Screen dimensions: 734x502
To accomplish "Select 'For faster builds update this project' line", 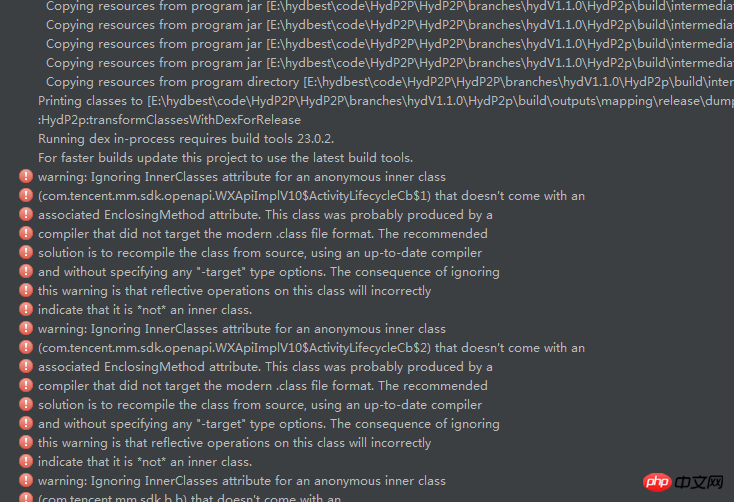I will point(225,158).
